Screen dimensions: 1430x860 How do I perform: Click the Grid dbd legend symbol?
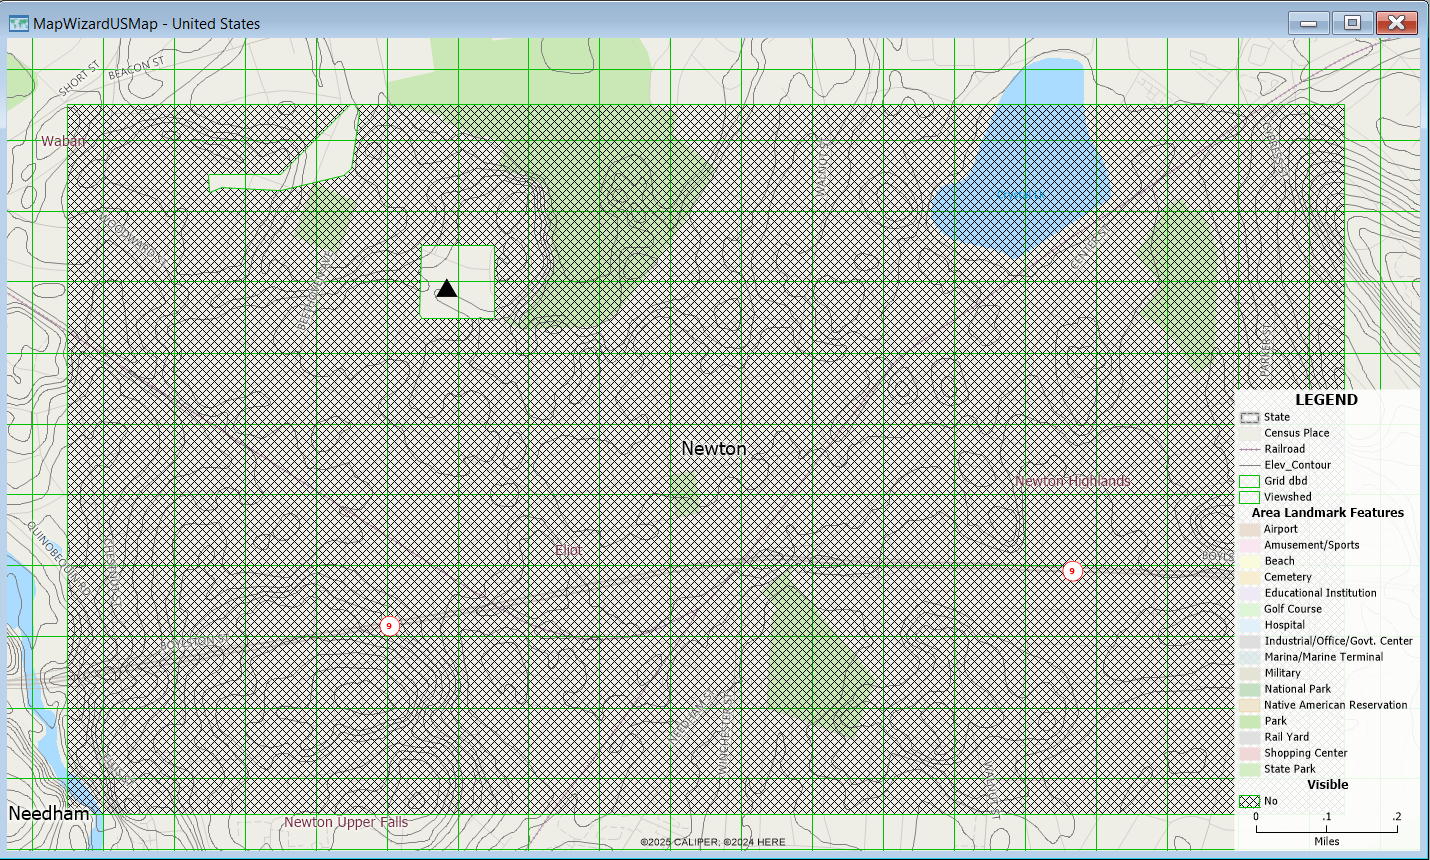1249,481
